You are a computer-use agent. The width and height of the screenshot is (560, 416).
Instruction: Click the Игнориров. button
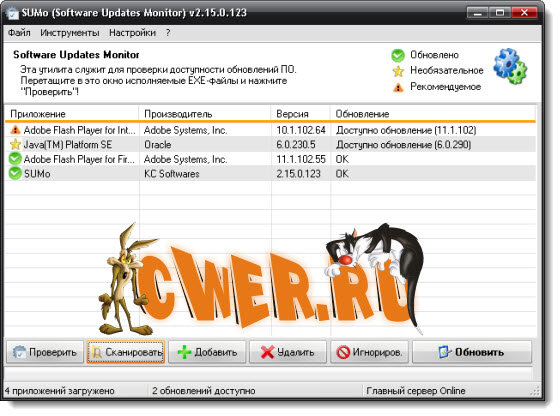tap(369, 352)
